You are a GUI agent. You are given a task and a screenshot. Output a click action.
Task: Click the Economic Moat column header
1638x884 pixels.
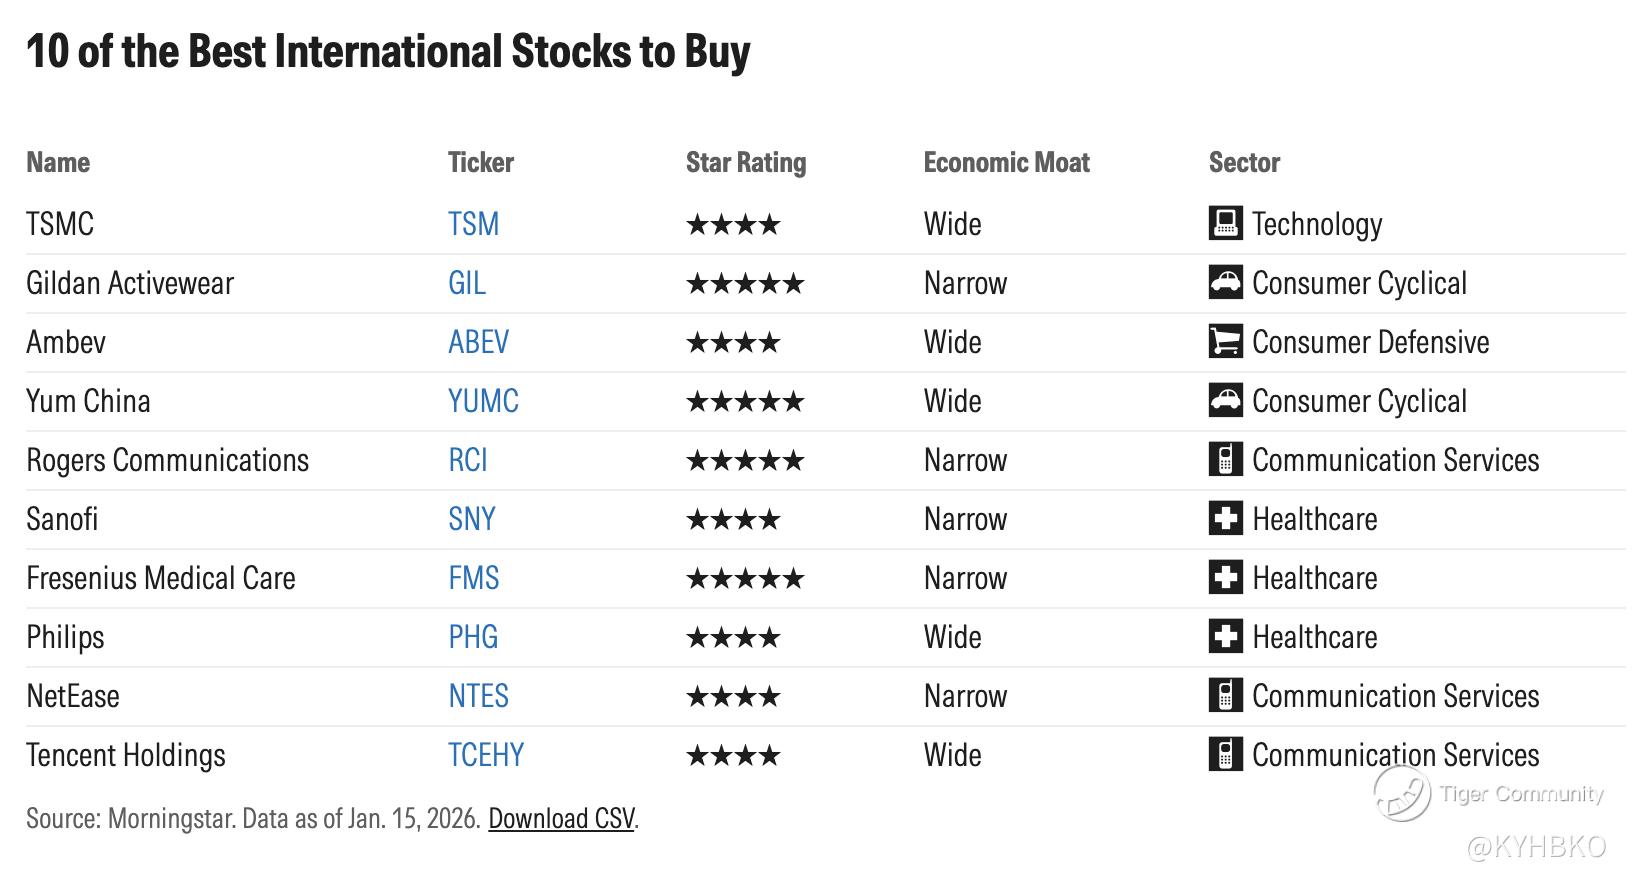1006,163
